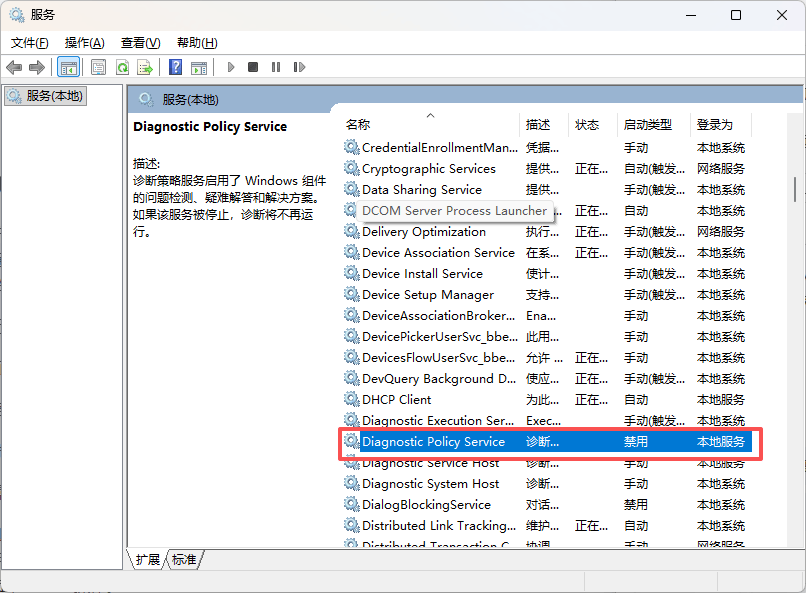Restart the service with the restart icon
806x593 pixels.
coord(299,67)
